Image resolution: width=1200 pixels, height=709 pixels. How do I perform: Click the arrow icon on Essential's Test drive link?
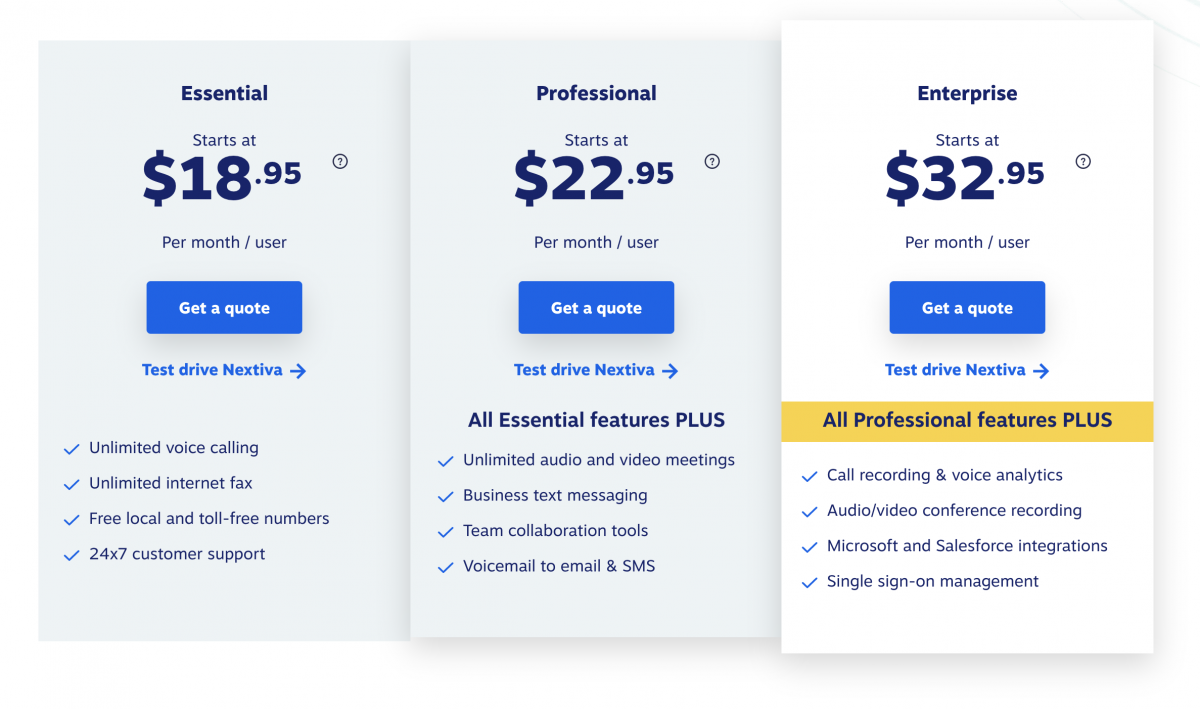pos(298,370)
